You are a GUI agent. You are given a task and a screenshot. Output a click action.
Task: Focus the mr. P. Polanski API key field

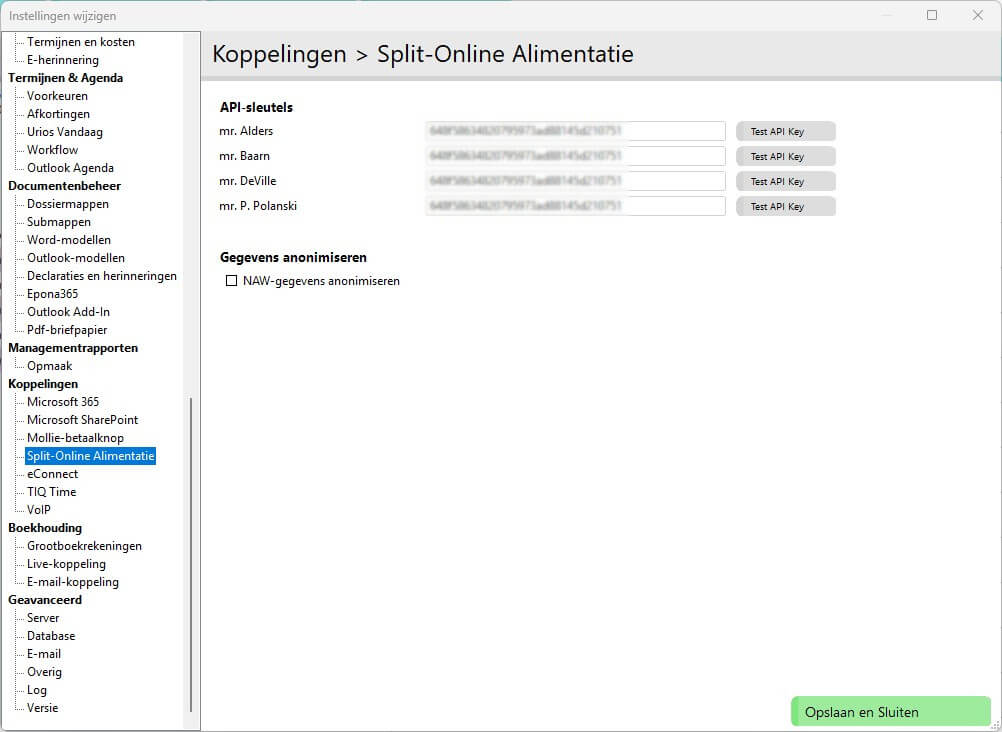tap(575, 206)
